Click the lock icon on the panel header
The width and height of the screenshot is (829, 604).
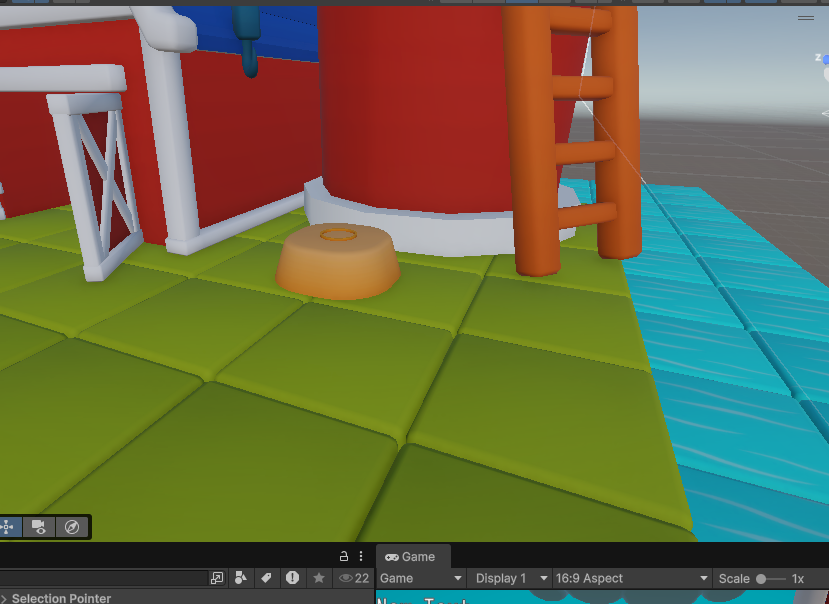[344, 557]
